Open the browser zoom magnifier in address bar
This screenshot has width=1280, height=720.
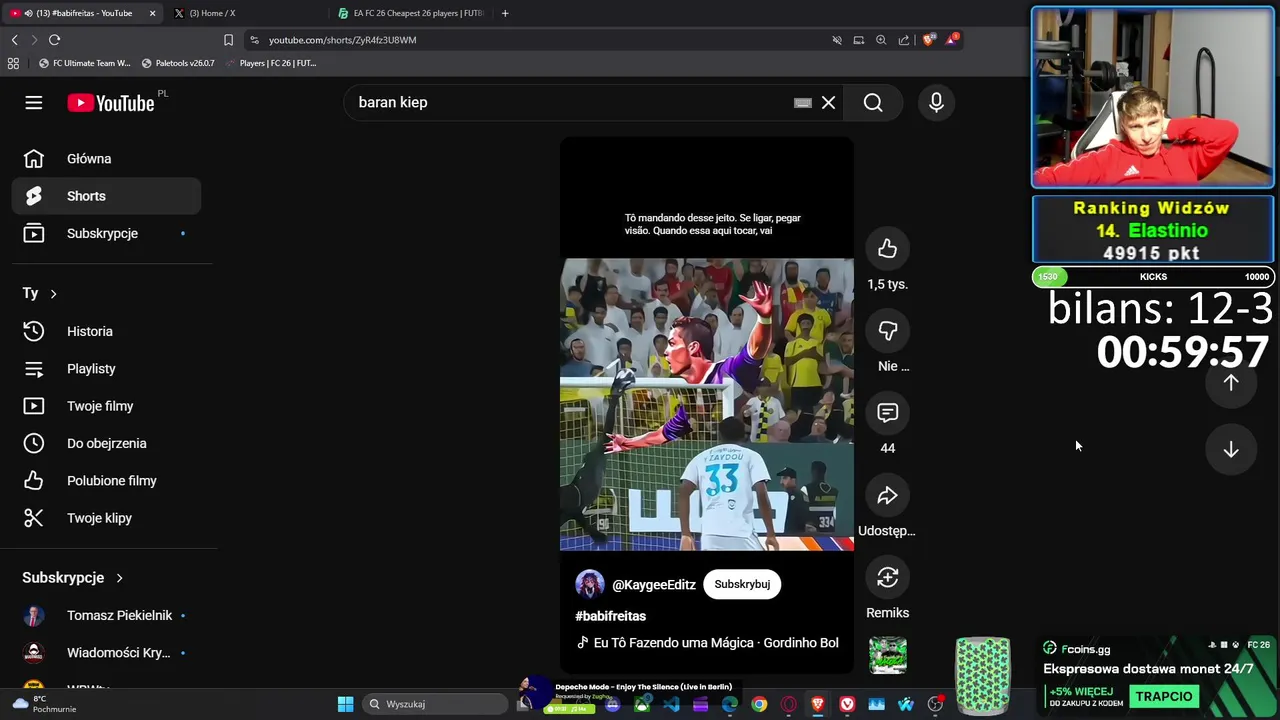click(x=881, y=40)
